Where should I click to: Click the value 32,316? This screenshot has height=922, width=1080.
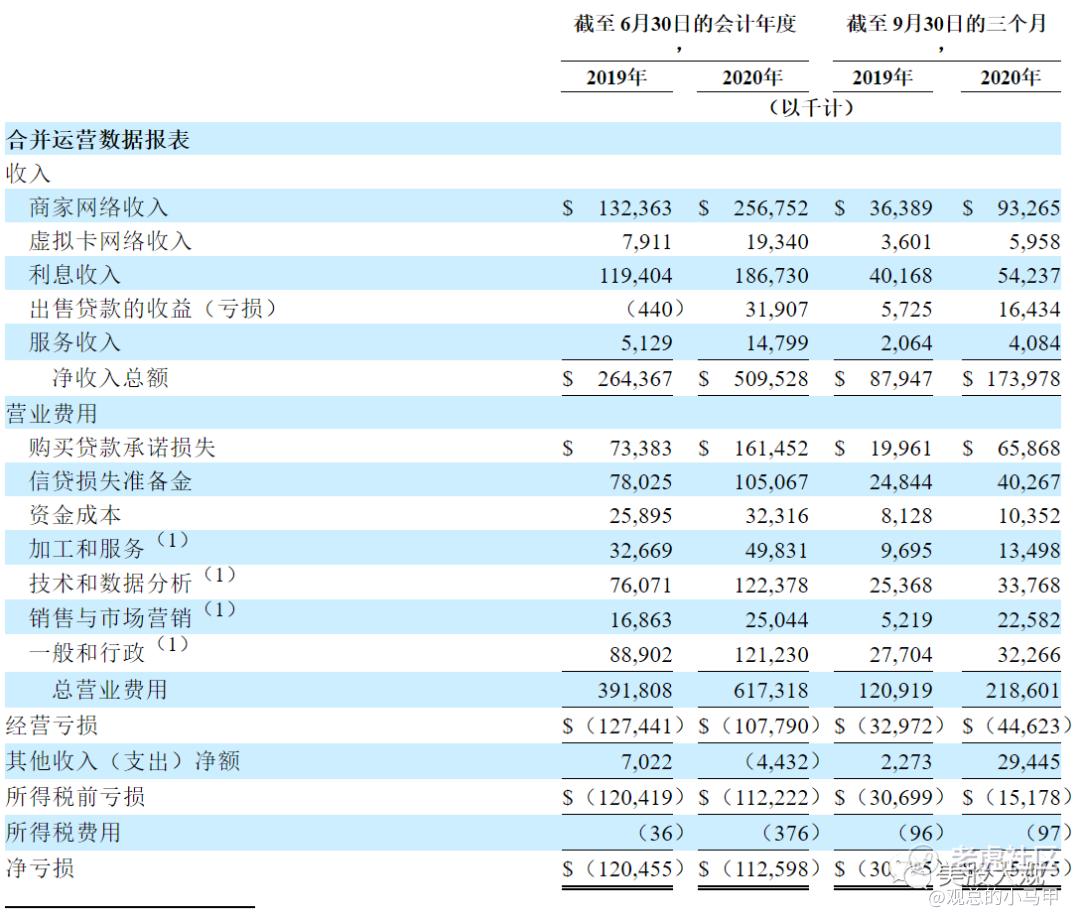pos(777,516)
